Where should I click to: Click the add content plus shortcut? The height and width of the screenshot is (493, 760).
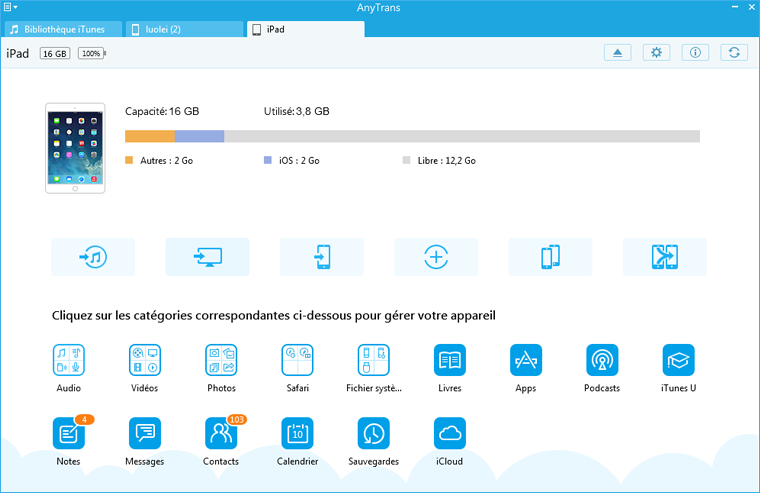point(436,257)
